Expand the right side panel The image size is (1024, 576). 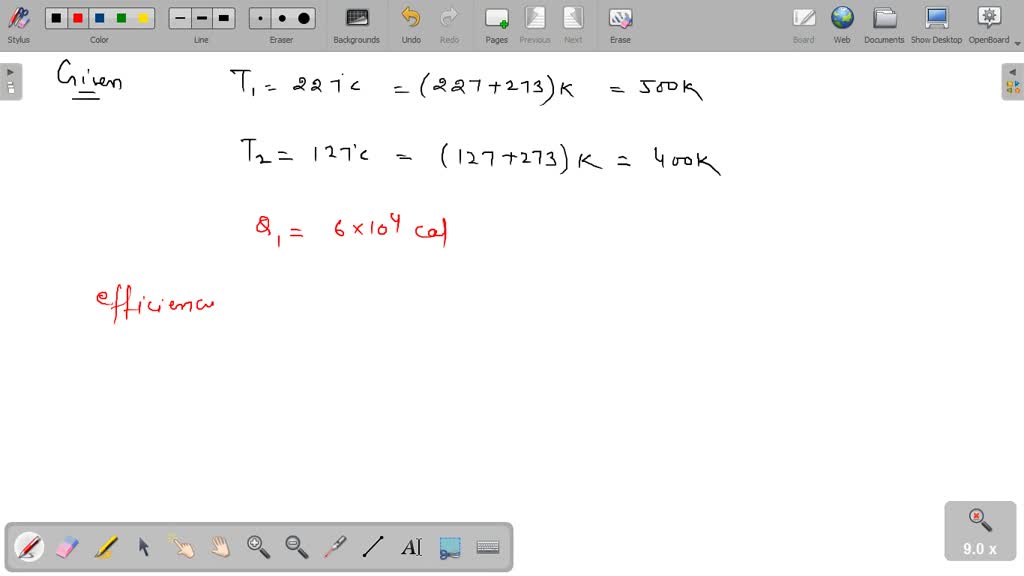(x=1014, y=71)
